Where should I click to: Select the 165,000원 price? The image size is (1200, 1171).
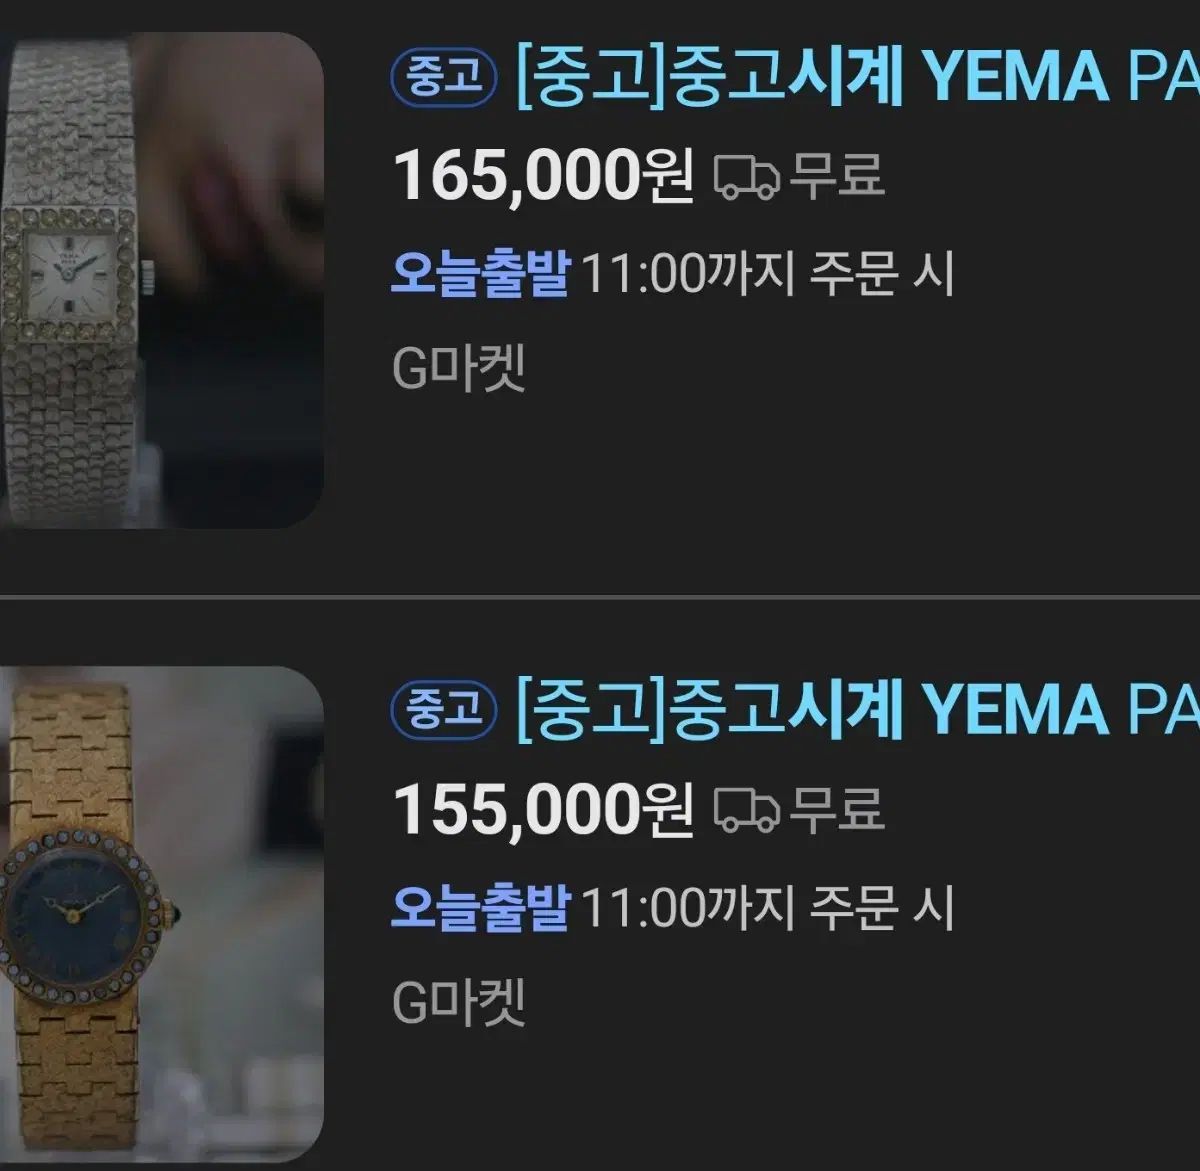tap(543, 176)
